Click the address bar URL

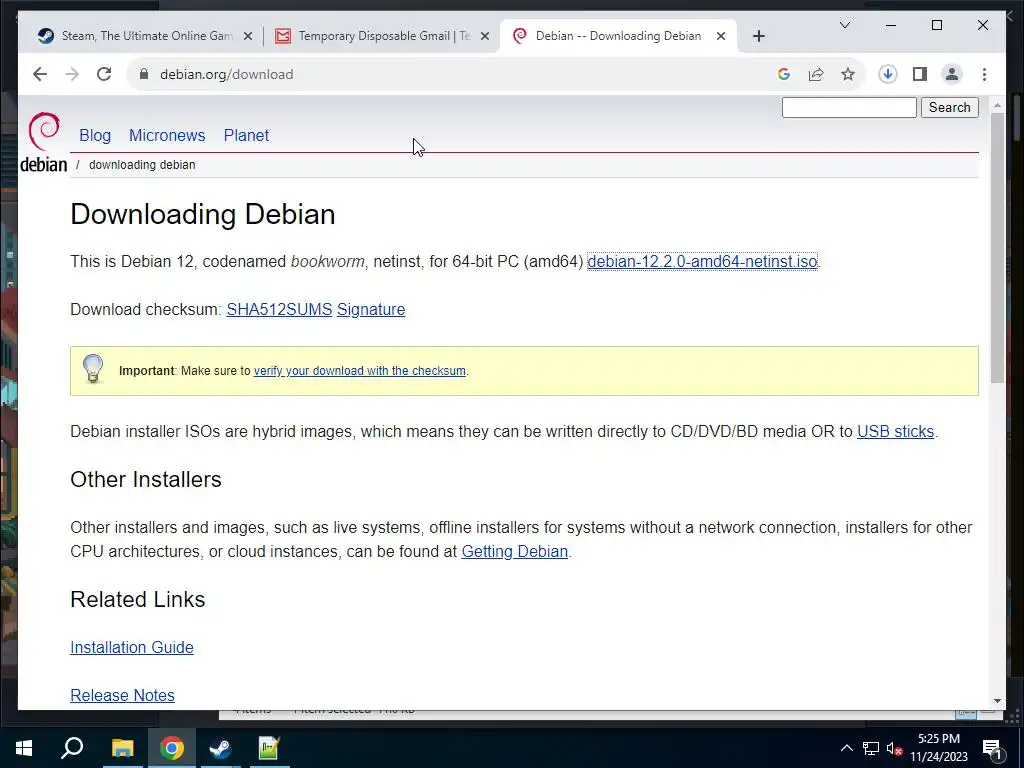pos(227,74)
